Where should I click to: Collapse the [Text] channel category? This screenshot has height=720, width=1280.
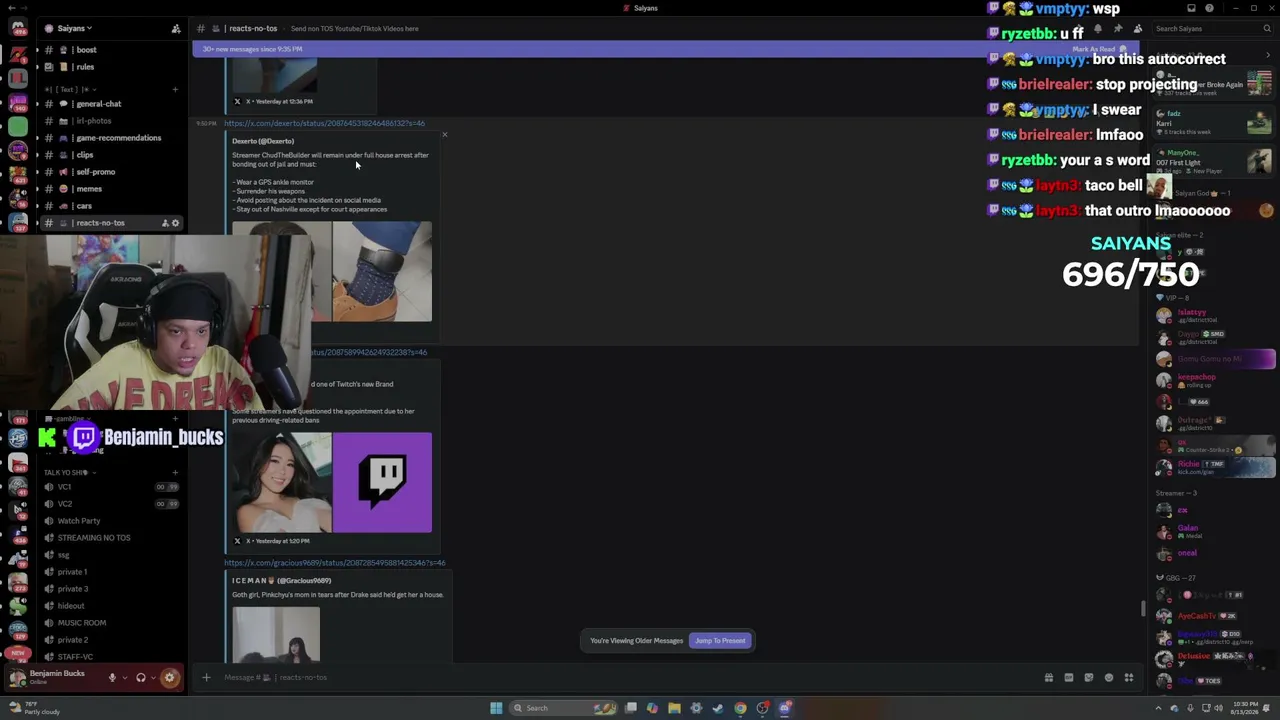68,90
